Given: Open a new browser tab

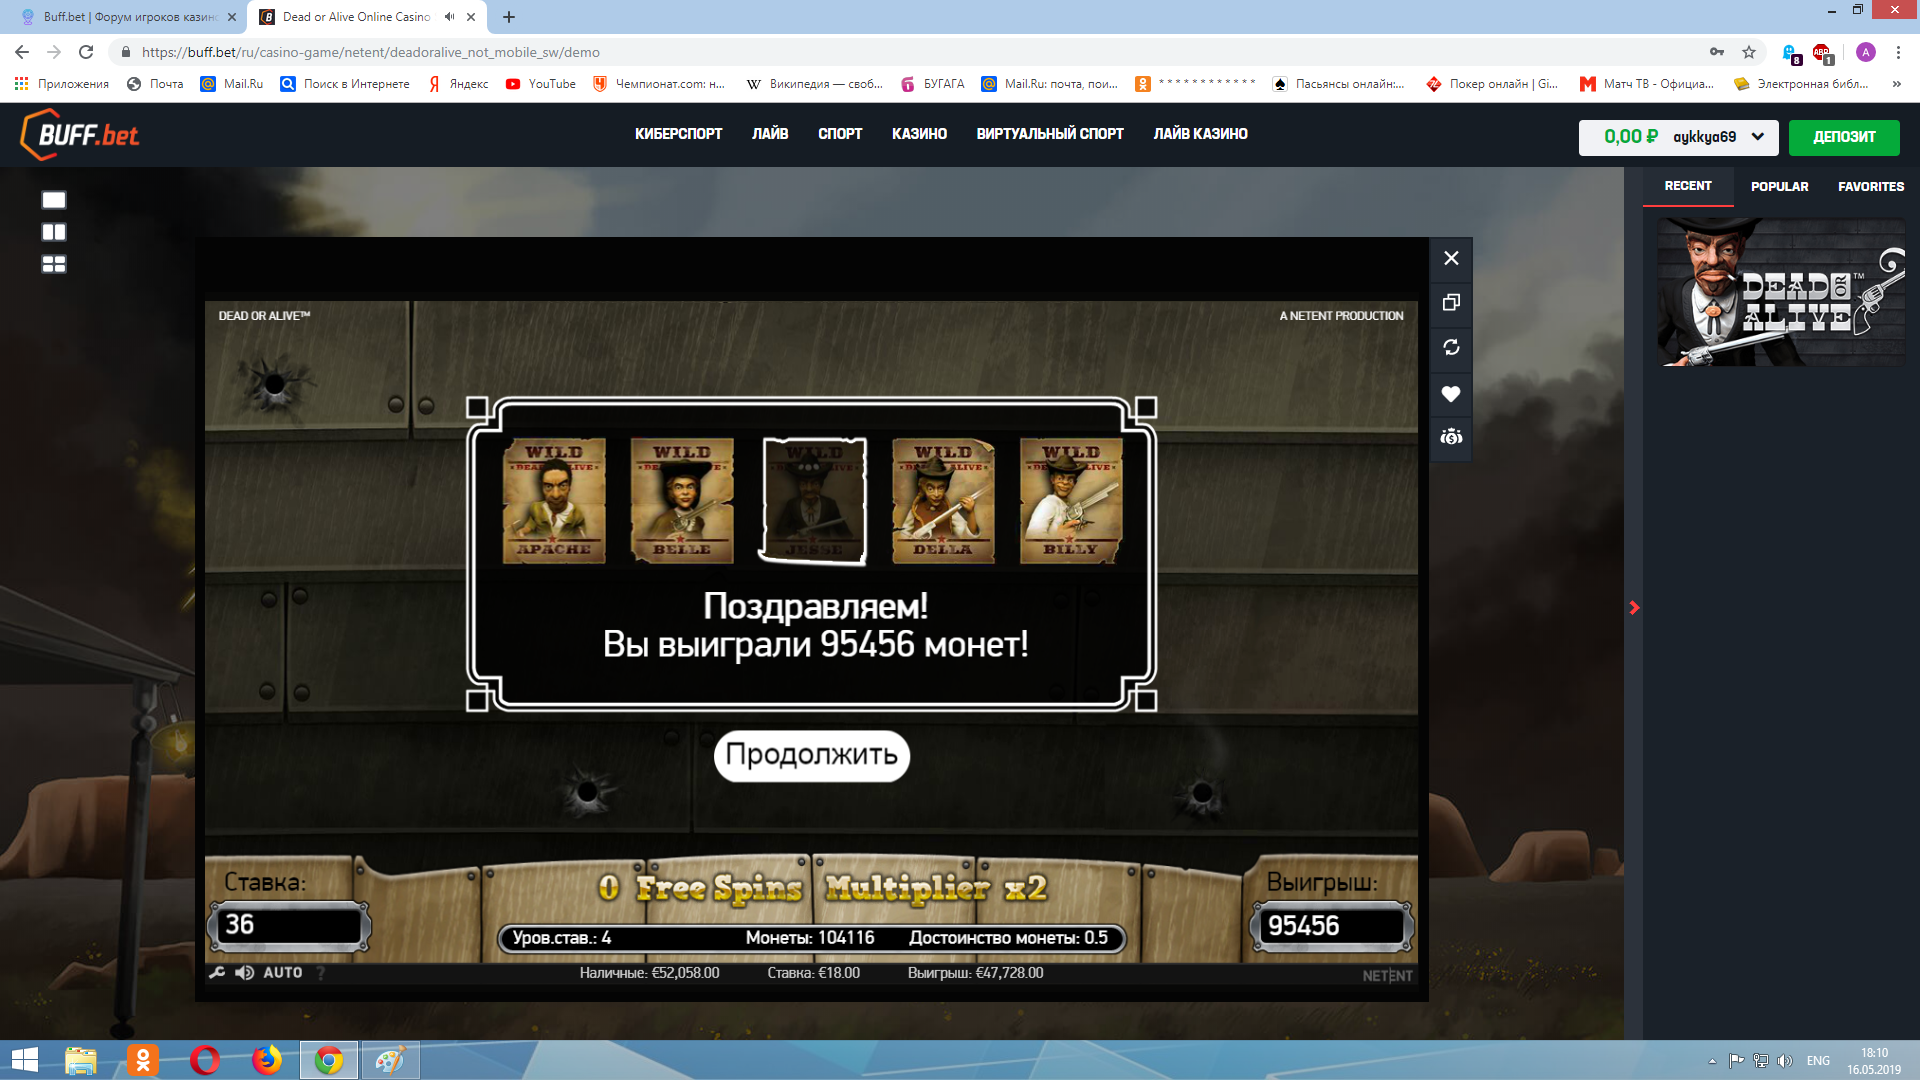Looking at the screenshot, I should tap(509, 17).
